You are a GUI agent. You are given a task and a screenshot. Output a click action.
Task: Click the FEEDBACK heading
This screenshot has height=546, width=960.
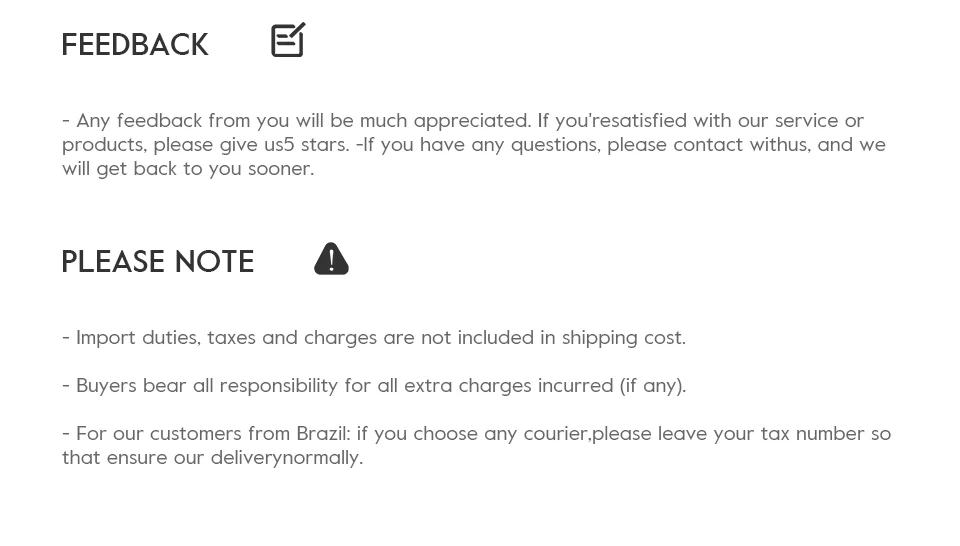(135, 45)
